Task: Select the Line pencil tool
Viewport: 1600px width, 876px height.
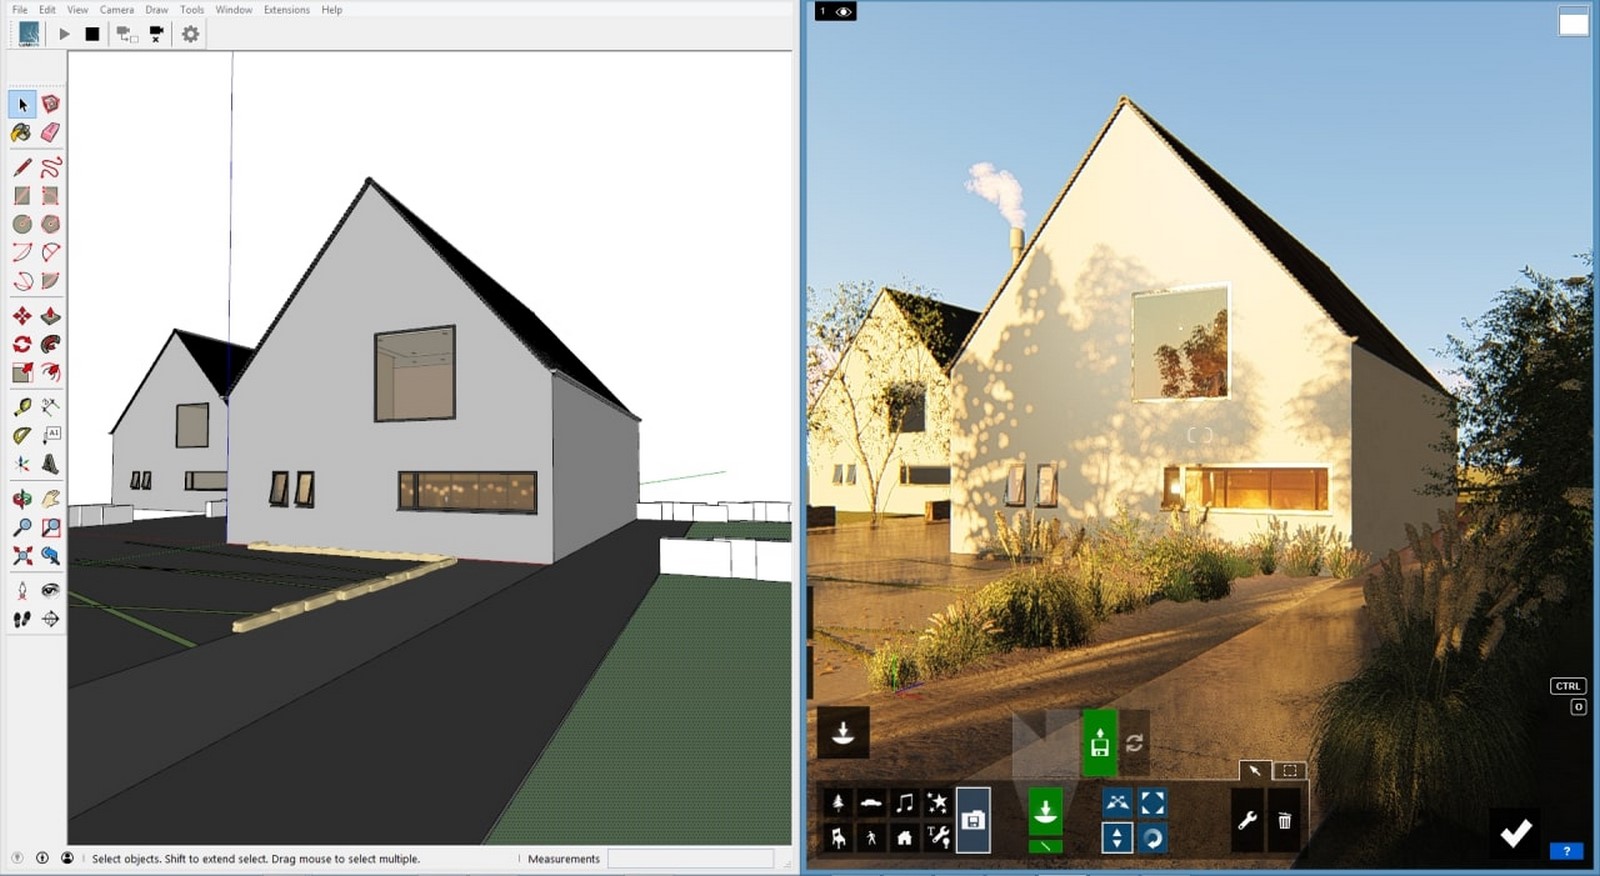Action: 22,167
